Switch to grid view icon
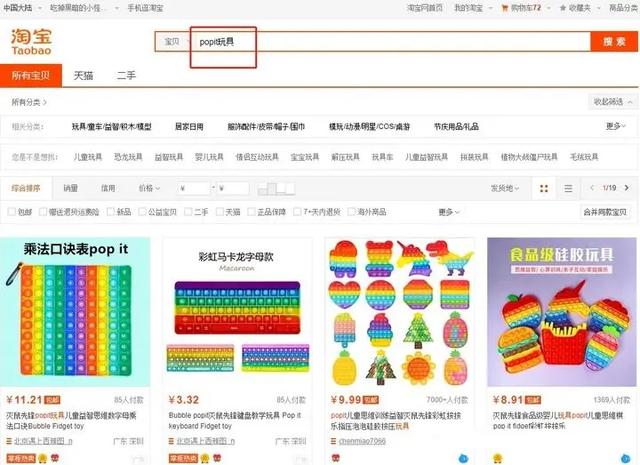This screenshot has height=465, width=640. [x=544, y=188]
